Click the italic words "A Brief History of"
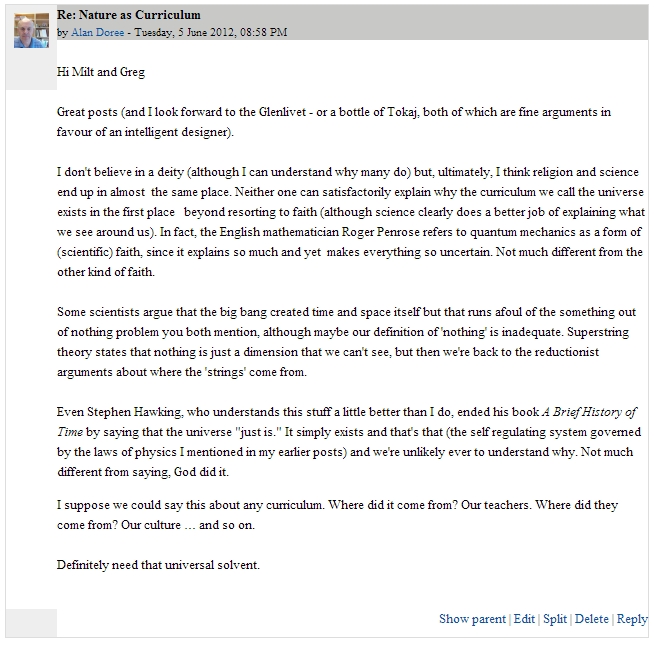 click(x=588, y=412)
